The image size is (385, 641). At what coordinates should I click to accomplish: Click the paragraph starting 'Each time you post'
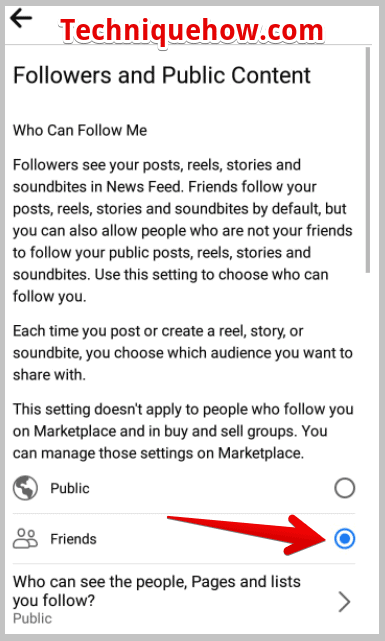tap(183, 353)
